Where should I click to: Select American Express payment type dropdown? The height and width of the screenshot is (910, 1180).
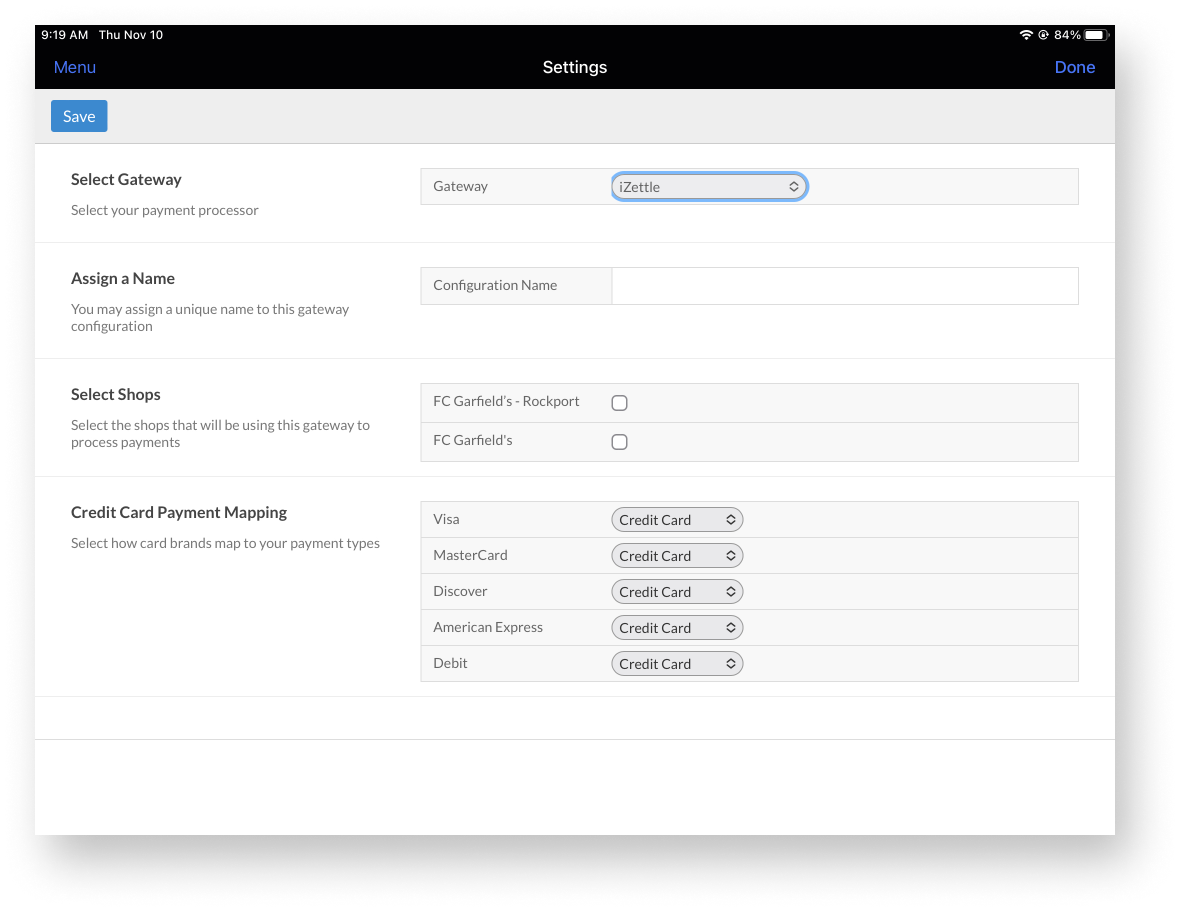(677, 628)
